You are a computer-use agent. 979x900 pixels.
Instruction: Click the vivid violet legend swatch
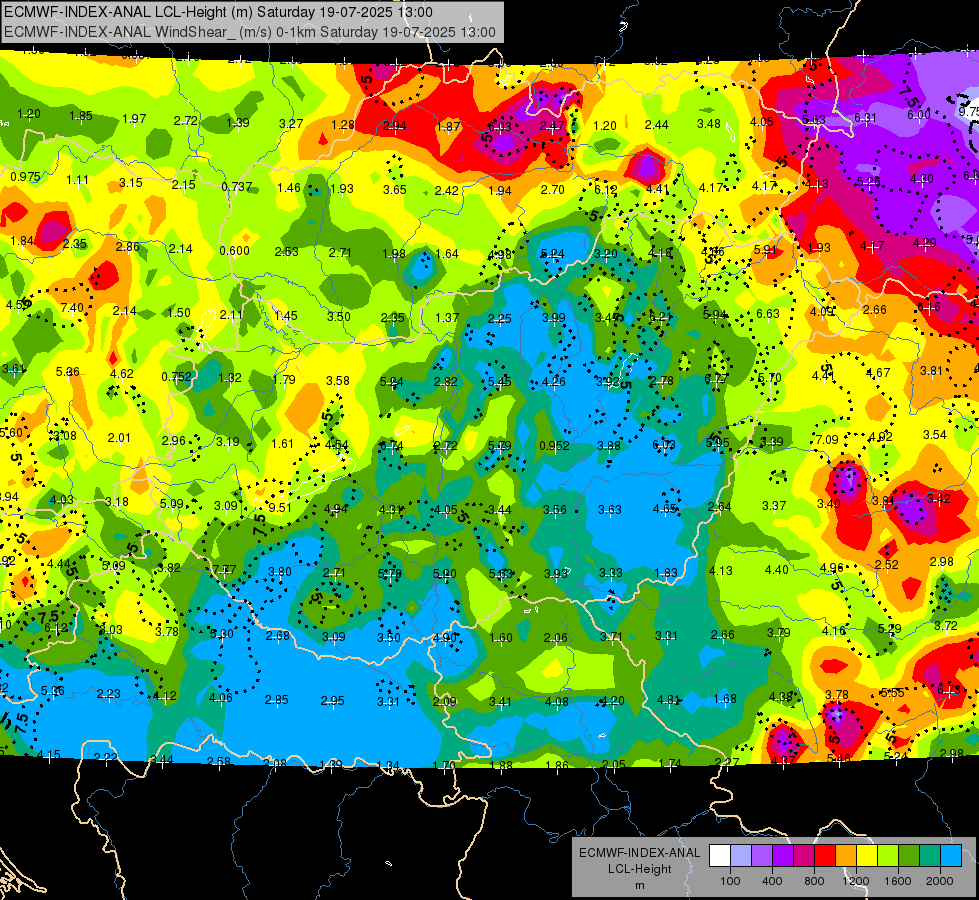(x=783, y=855)
